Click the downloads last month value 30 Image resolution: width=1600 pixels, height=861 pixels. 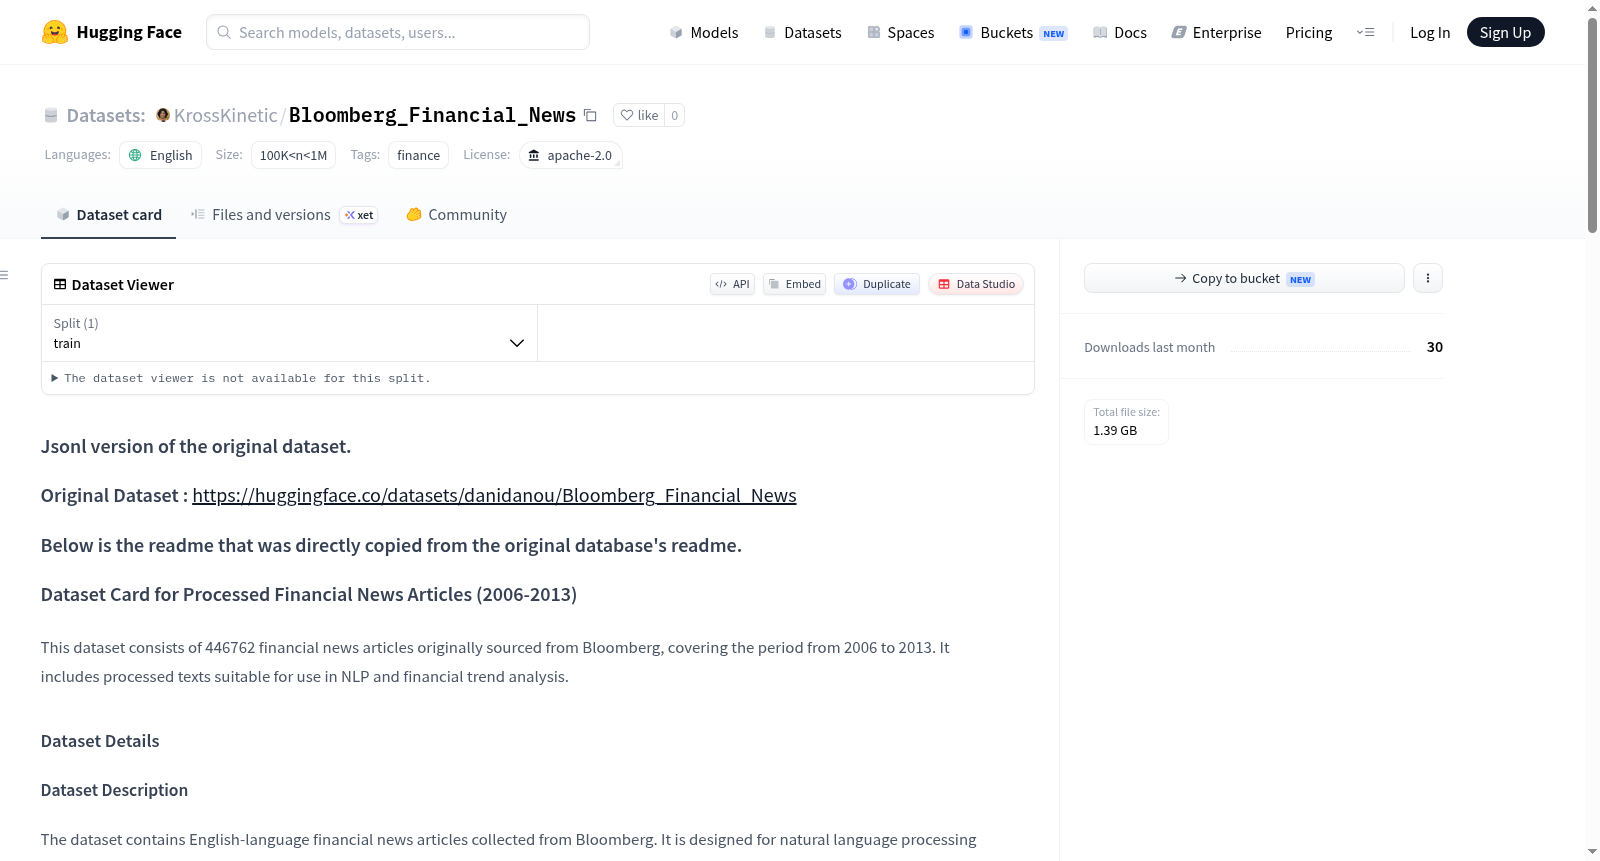click(x=1435, y=347)
